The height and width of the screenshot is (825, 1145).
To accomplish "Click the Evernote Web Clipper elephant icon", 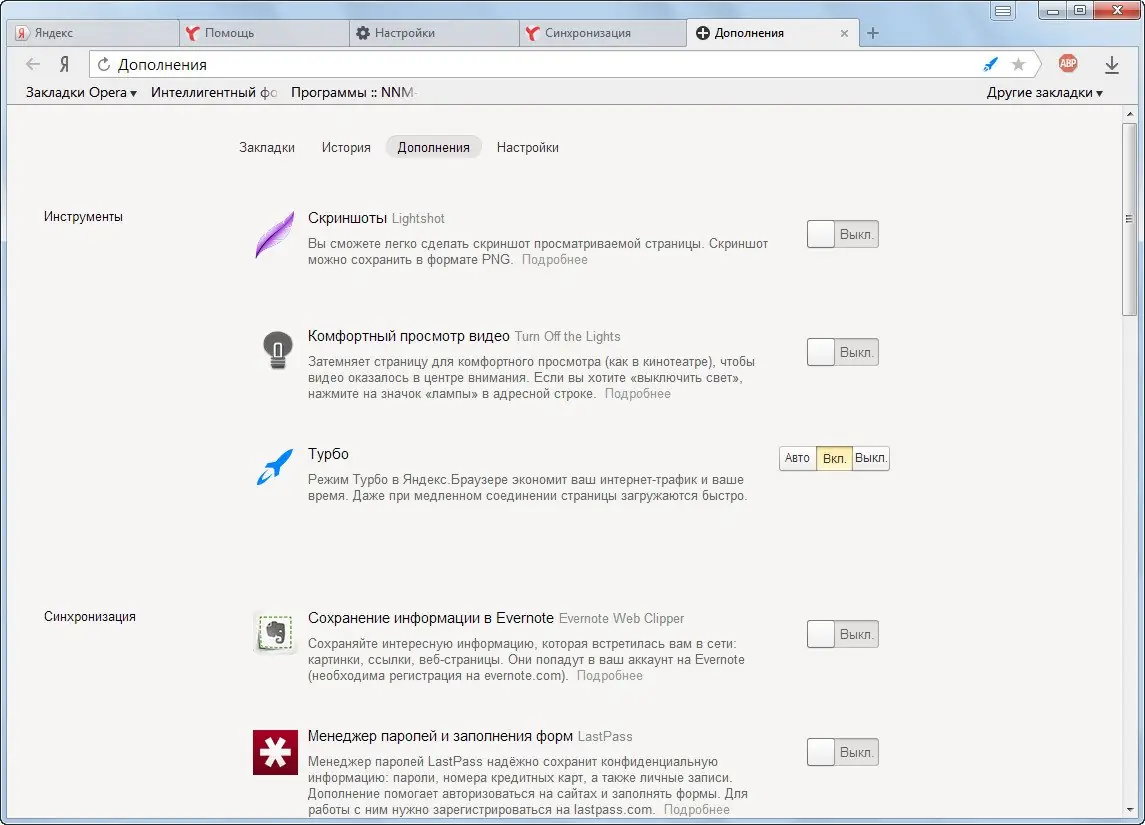I will [x=275, y=633].
